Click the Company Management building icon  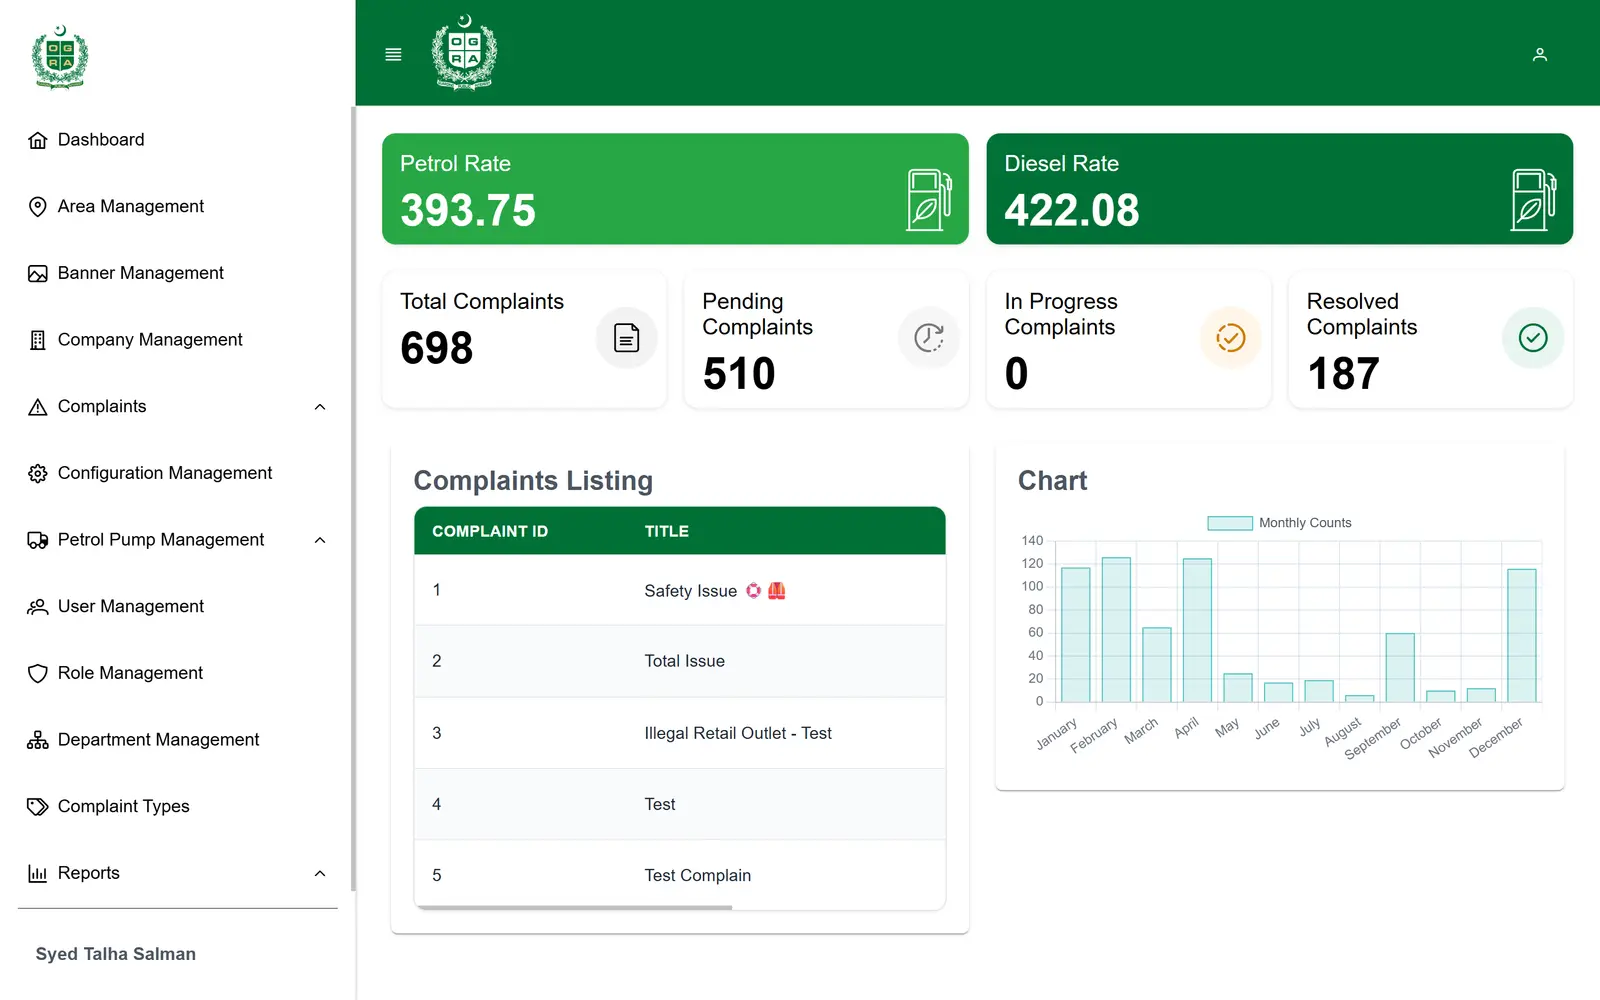tap(38, 340)
